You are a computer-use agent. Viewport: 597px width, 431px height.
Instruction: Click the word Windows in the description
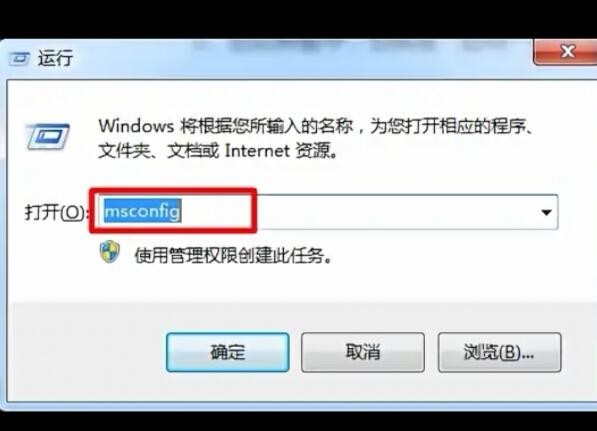pos(136,126)
